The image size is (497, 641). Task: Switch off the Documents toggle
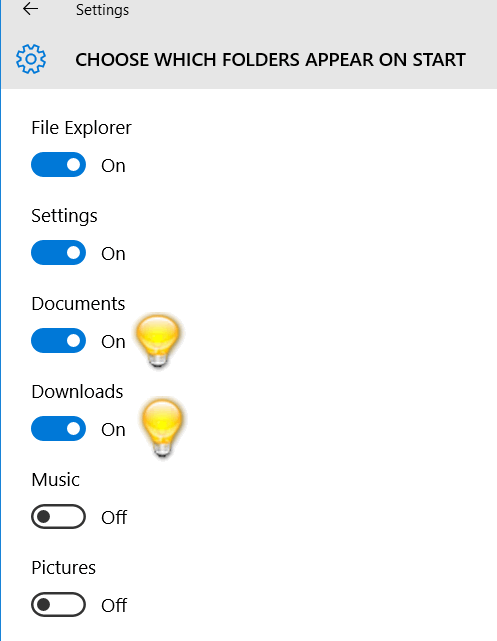(58, 341)
